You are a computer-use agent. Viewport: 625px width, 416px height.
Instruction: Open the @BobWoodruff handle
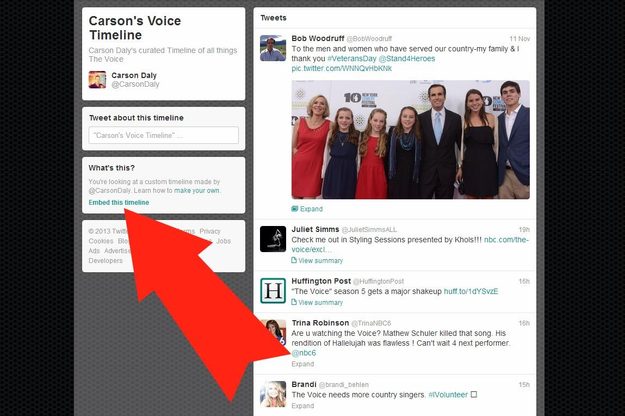click(x=369, y=39)
